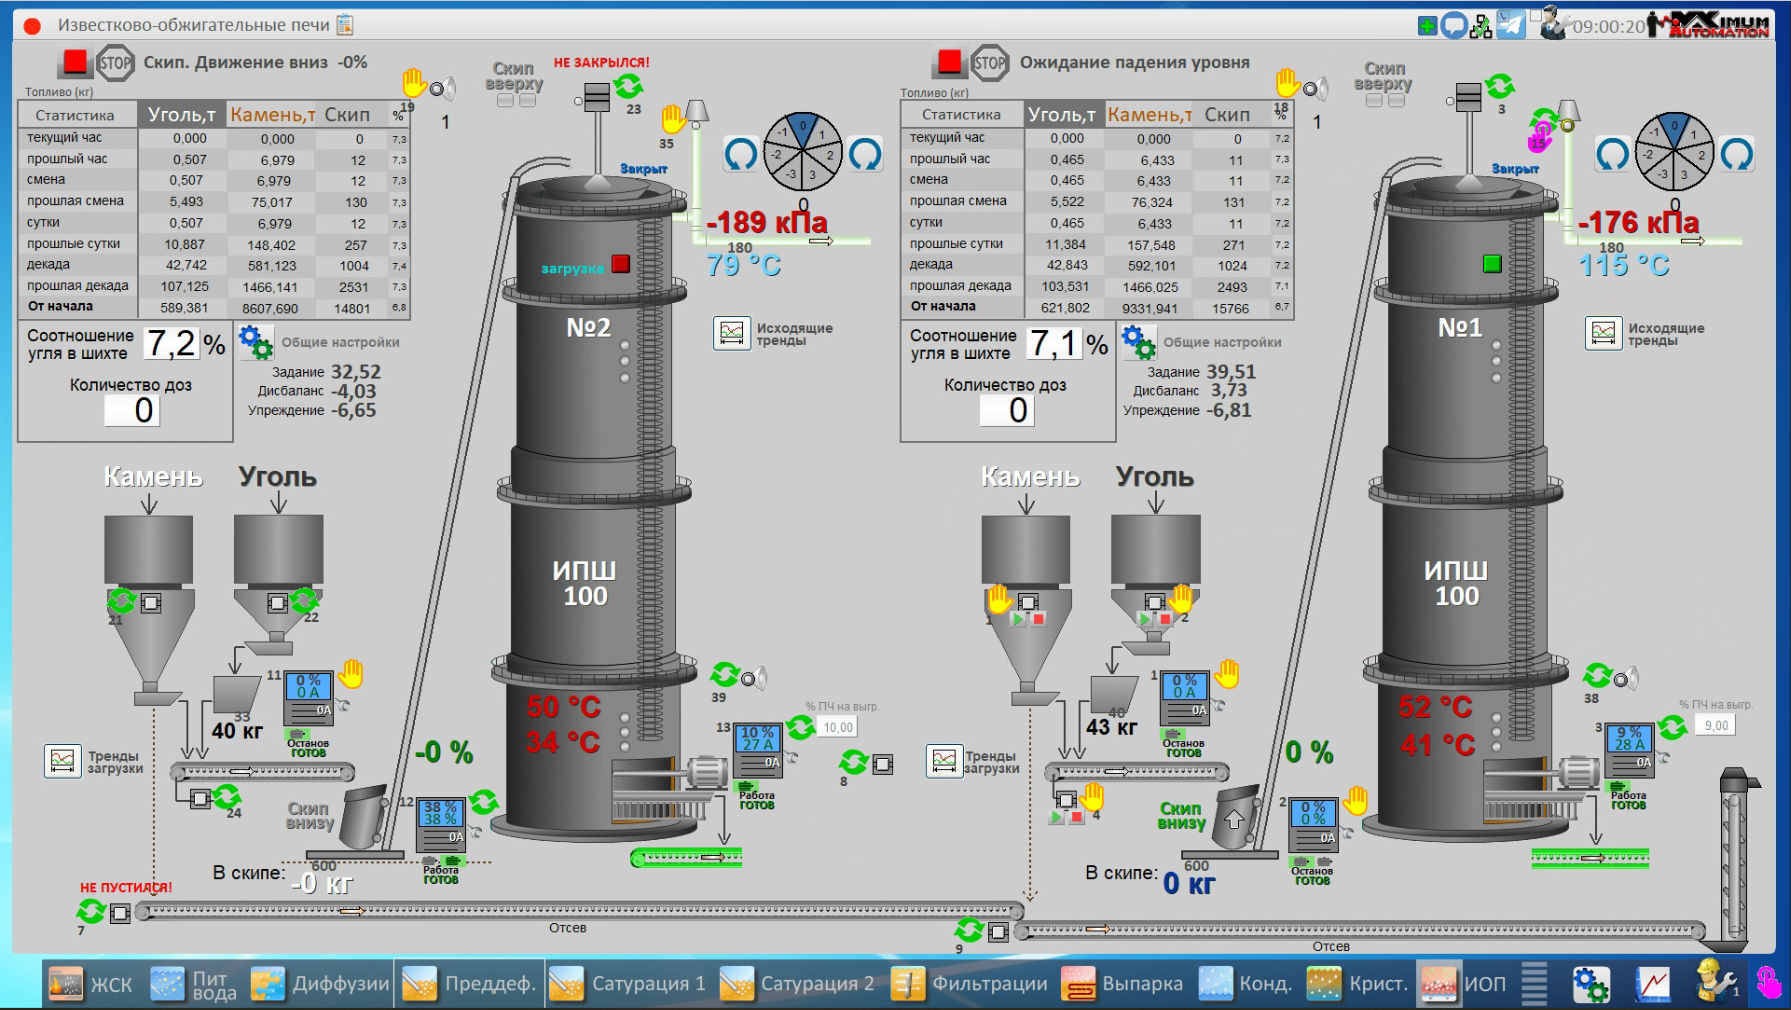Click the 10,00 discharge frequency percent field
The image size is (1791, 1010).
pos(838,727)
